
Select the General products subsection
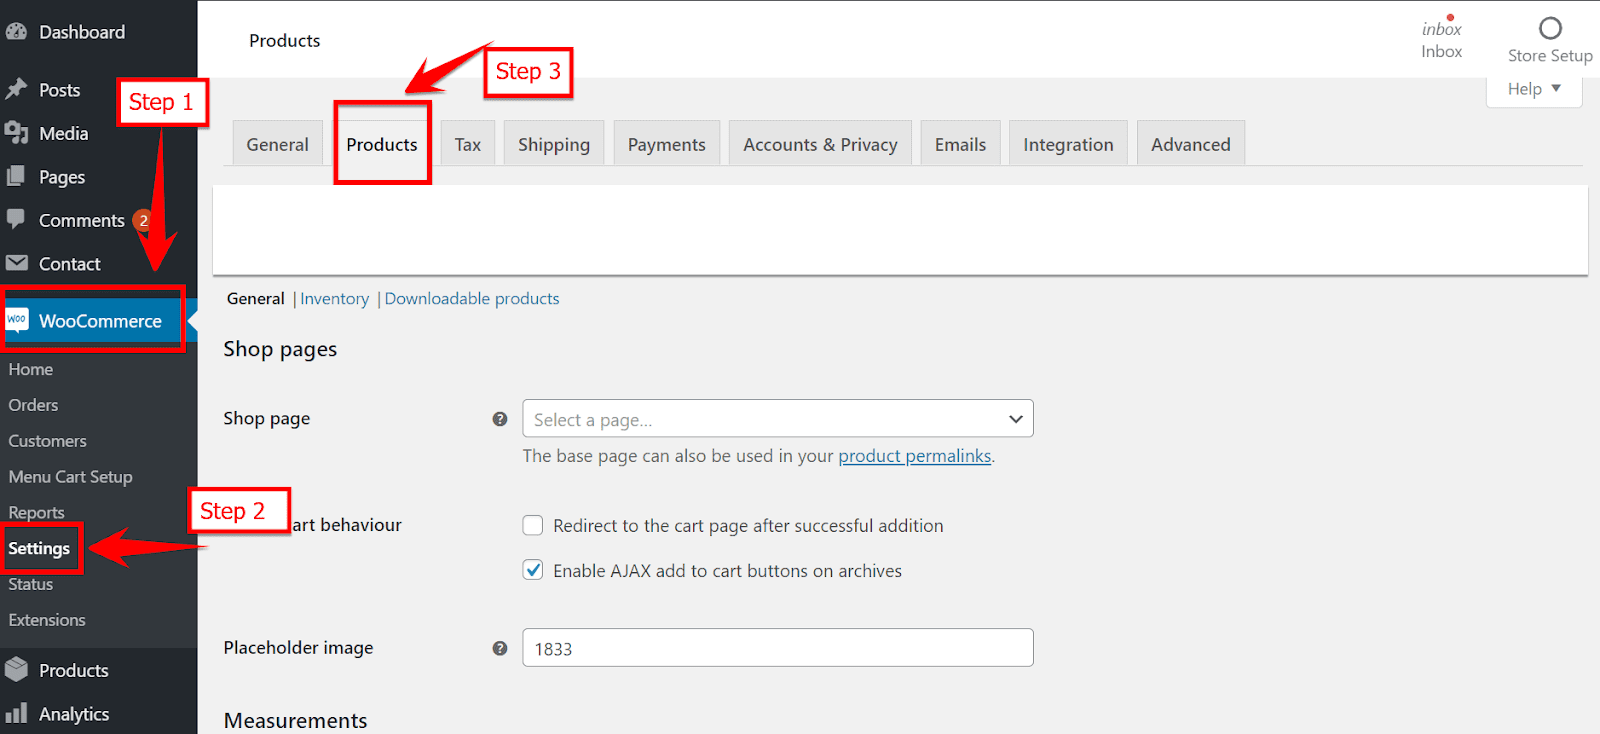(x=256, y=298)
